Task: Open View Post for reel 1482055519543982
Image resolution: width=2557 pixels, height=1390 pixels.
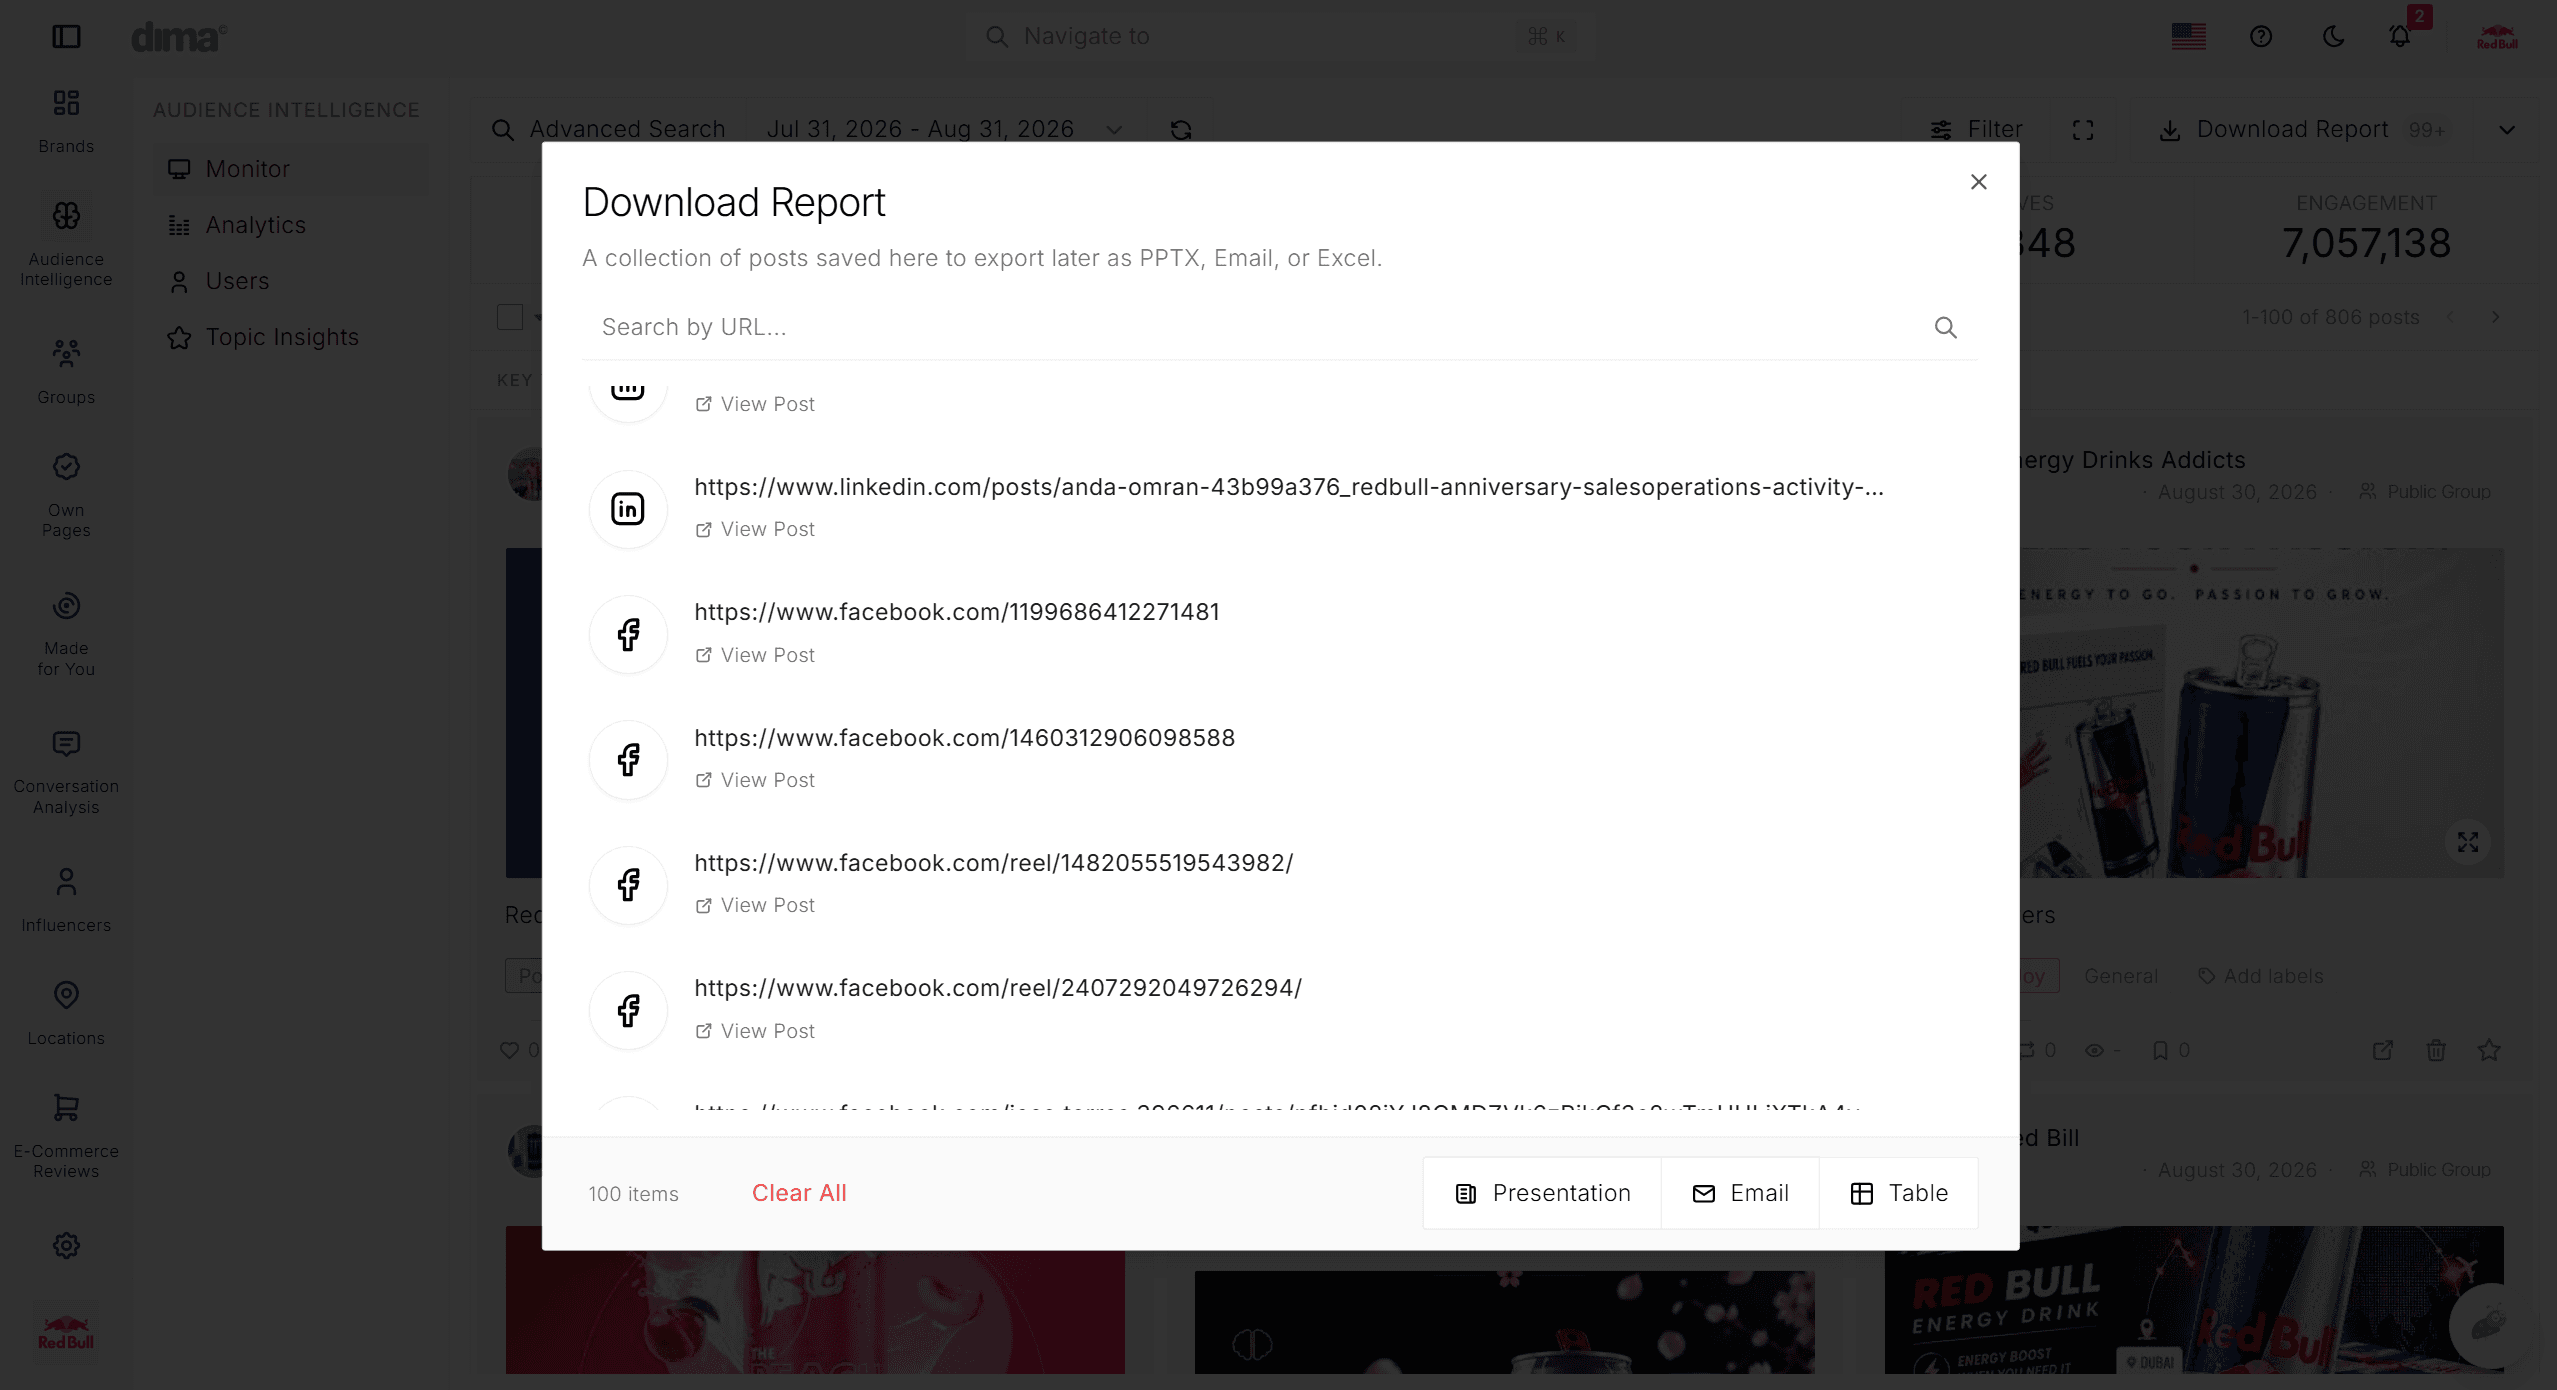Action: (755, 905)
